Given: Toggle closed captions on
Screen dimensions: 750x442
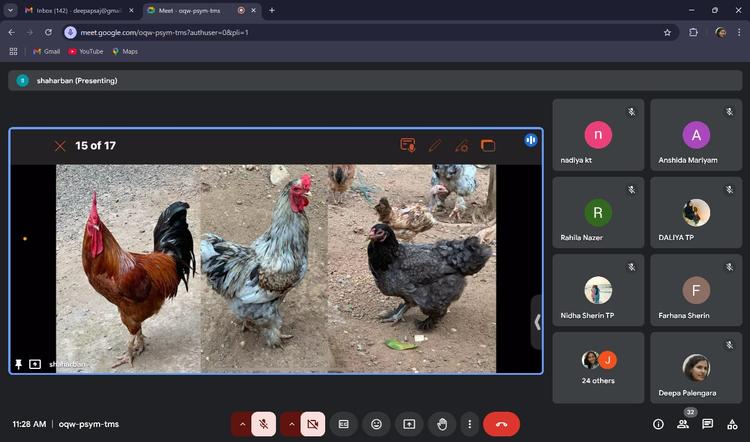Looking at the screenshot, I should click(x=343, y=424).
